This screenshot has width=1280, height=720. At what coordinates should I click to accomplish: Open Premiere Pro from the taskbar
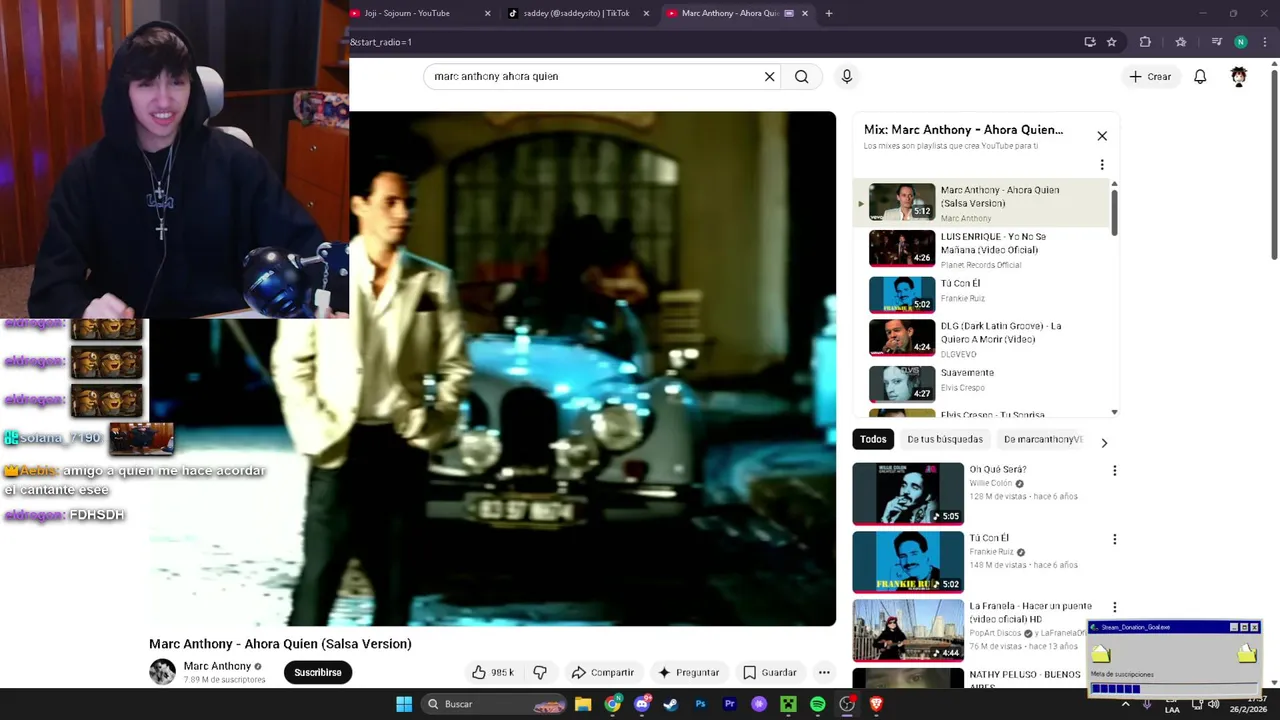pos(729,704)
